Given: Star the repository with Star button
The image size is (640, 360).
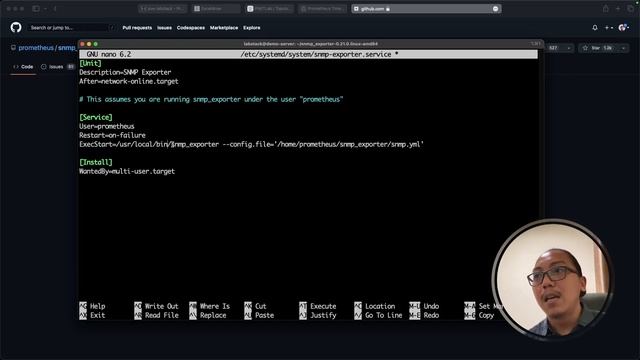Looking at the screenshot, I should click(597, 48).
